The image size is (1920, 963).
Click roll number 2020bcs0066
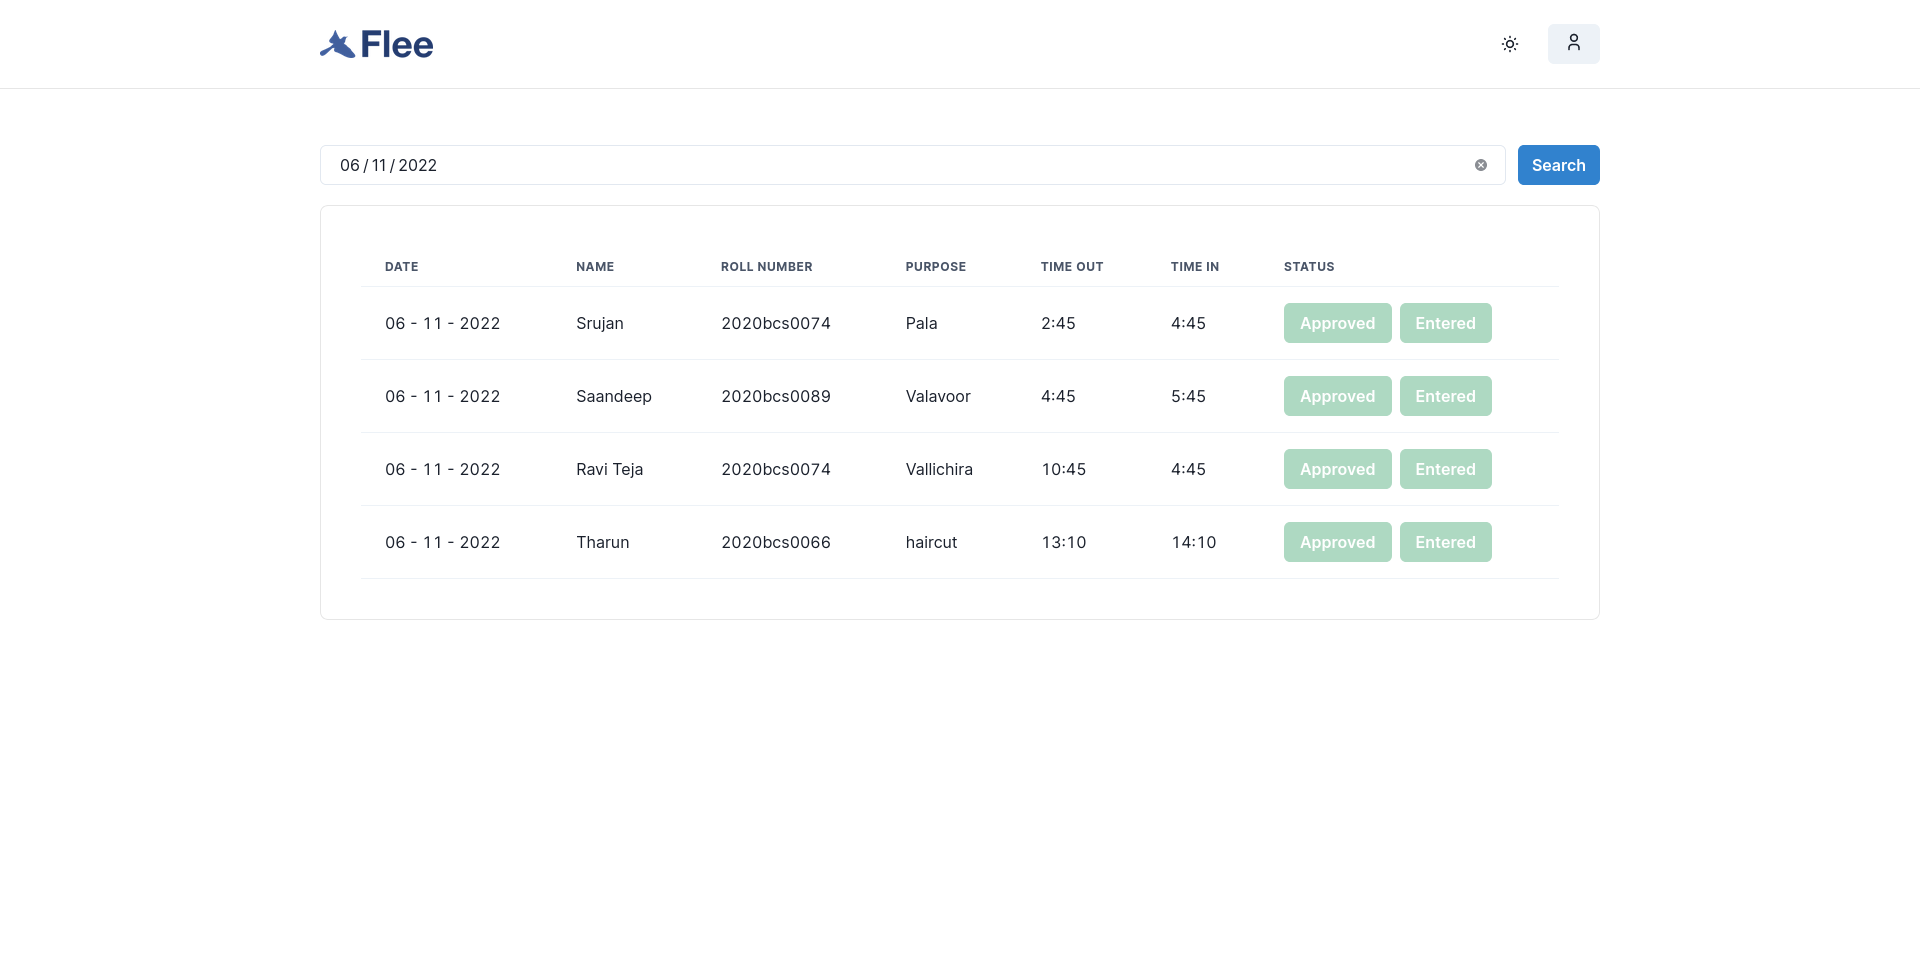[x=776, y=542]
